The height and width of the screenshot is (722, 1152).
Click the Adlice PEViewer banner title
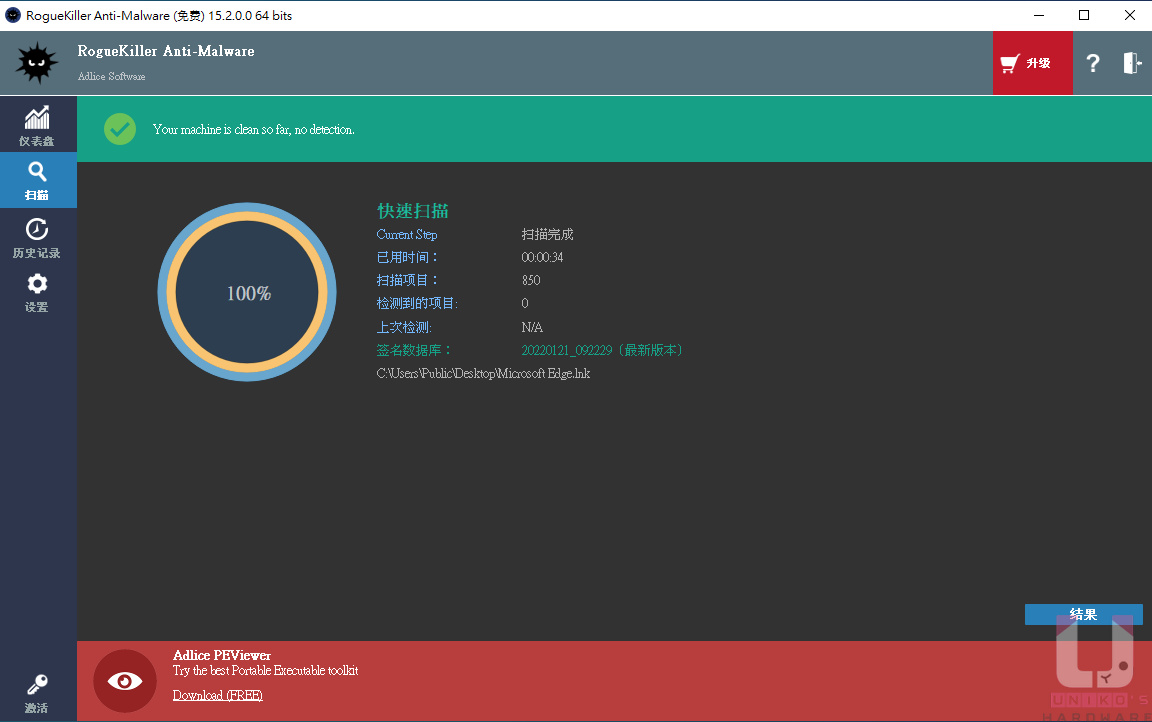point(222,655)
